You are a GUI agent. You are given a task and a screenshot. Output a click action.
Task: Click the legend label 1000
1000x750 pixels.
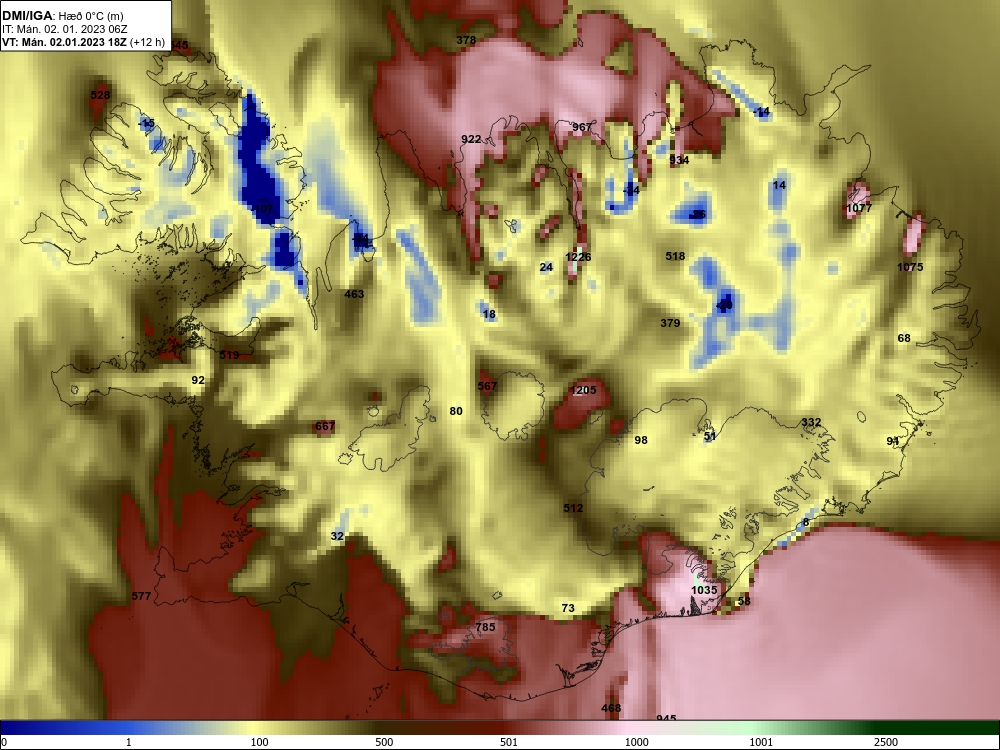click(636, 742)
